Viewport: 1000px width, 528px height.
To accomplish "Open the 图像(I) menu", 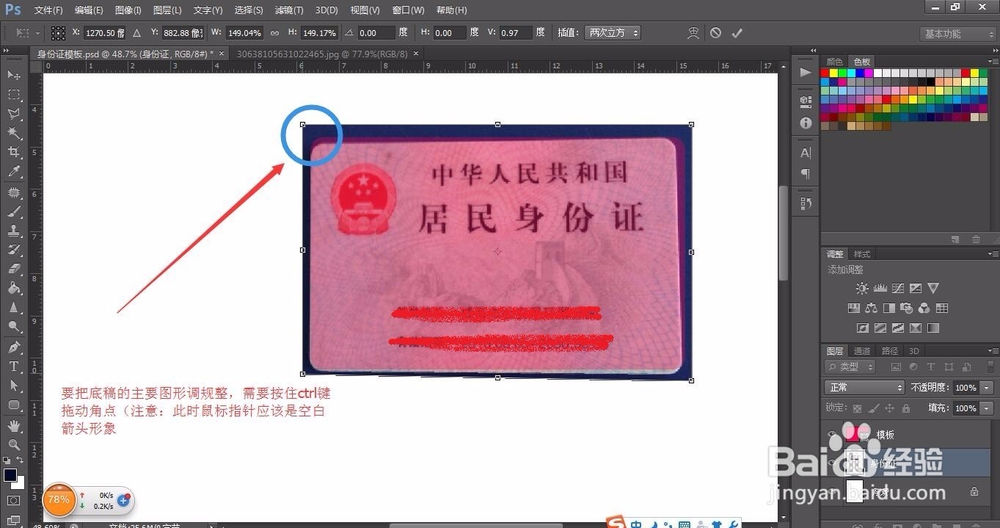I will [x=128, y=10].
